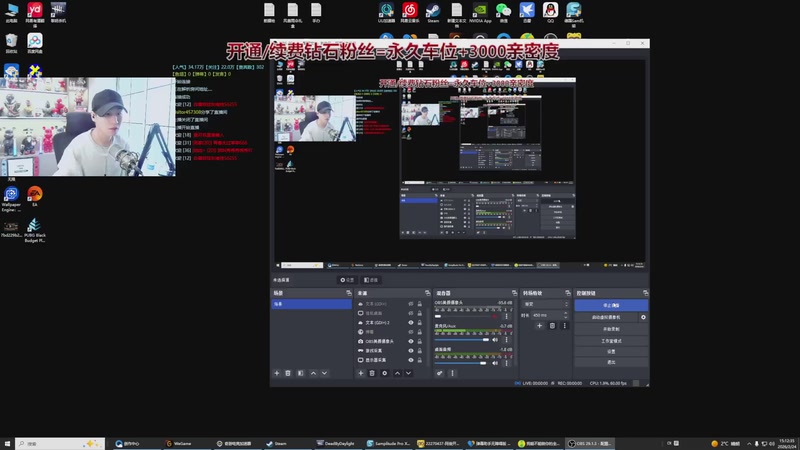The width and height of the screenshot is (800, 450).
Task: Lock the Text (GDI+) 2 source
Action: point(420,322)
